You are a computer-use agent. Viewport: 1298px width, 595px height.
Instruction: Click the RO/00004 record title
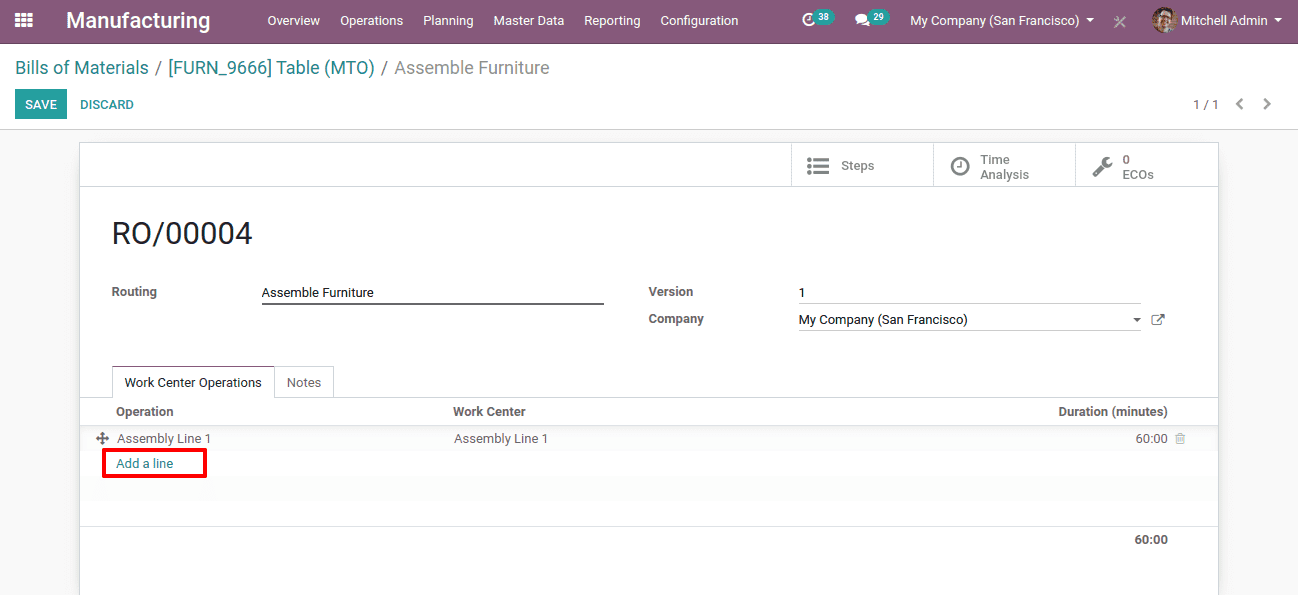(182, 233)
